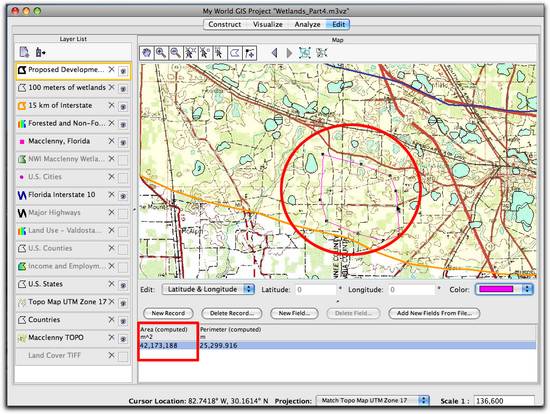
Task: Hide the Proposed Development layer
Action: tap(123, 71)
